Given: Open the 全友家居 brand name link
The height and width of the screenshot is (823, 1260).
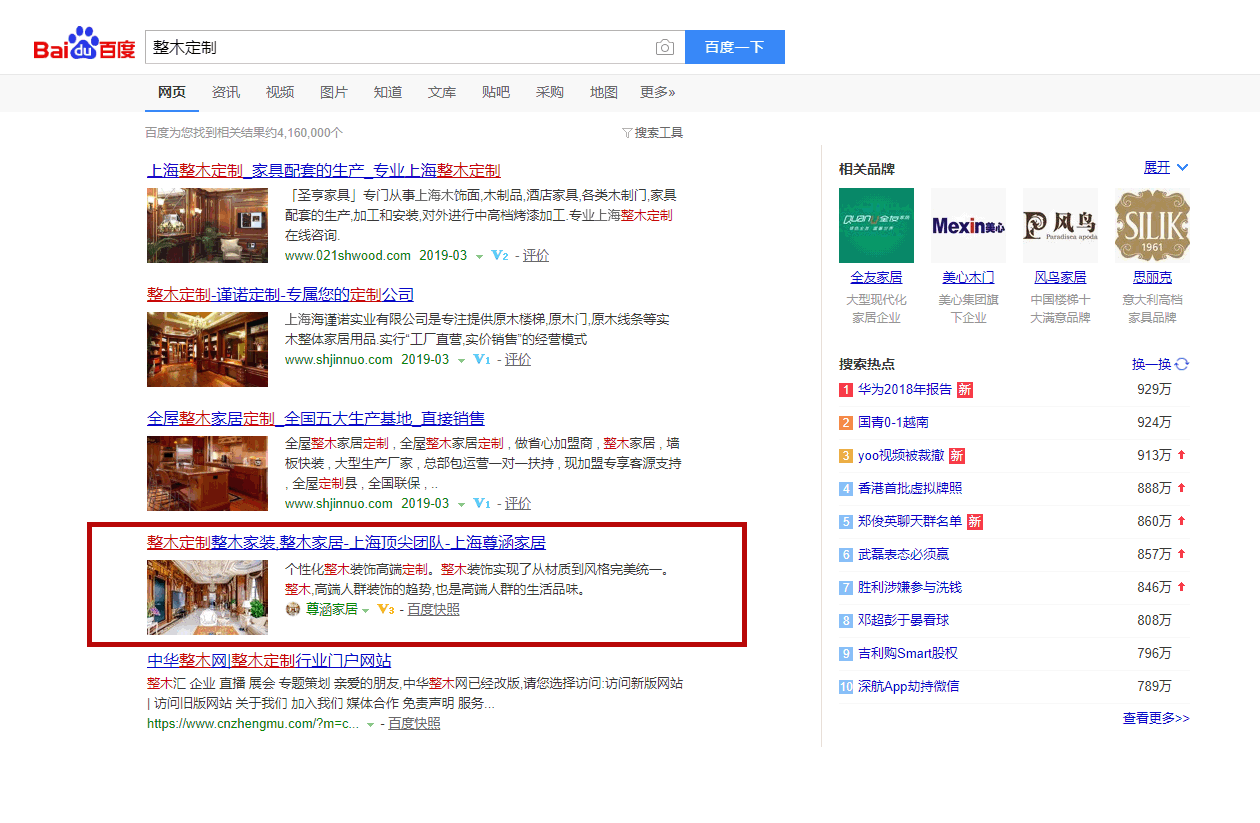Looking at the screenshot, I should (x=876, y=277).
